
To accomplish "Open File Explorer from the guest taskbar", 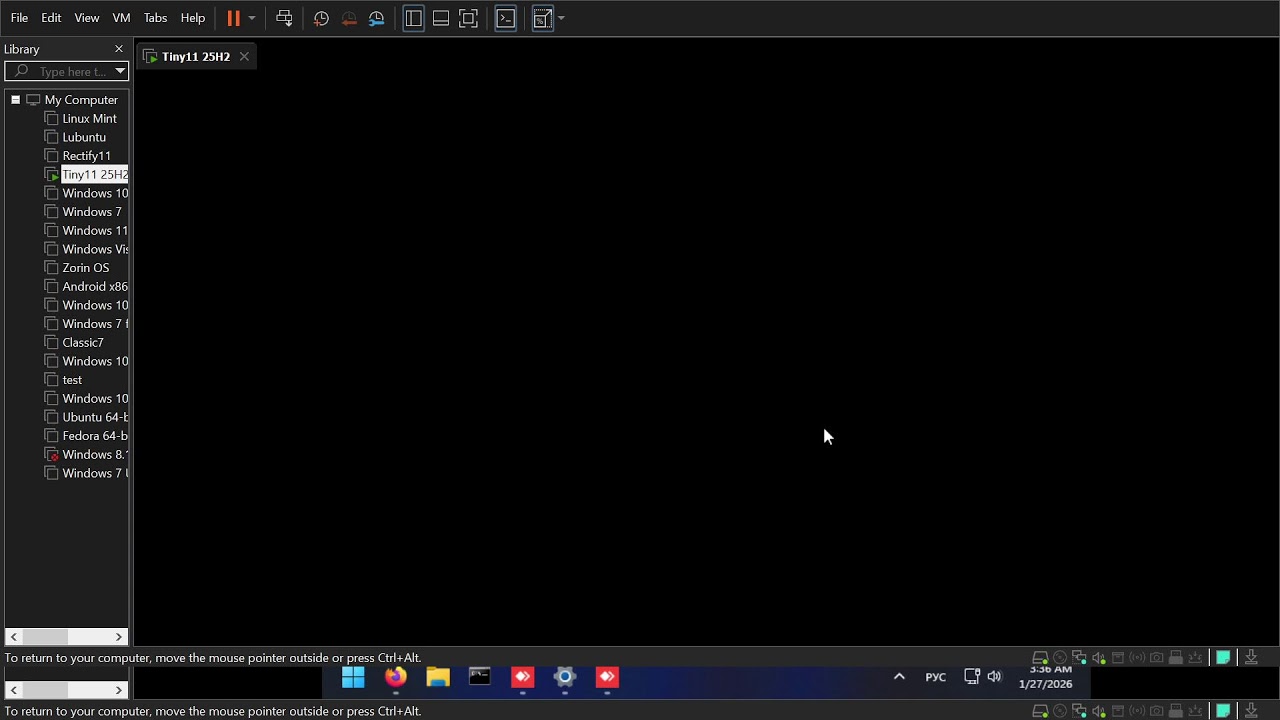I will click(x=438, y=678).
